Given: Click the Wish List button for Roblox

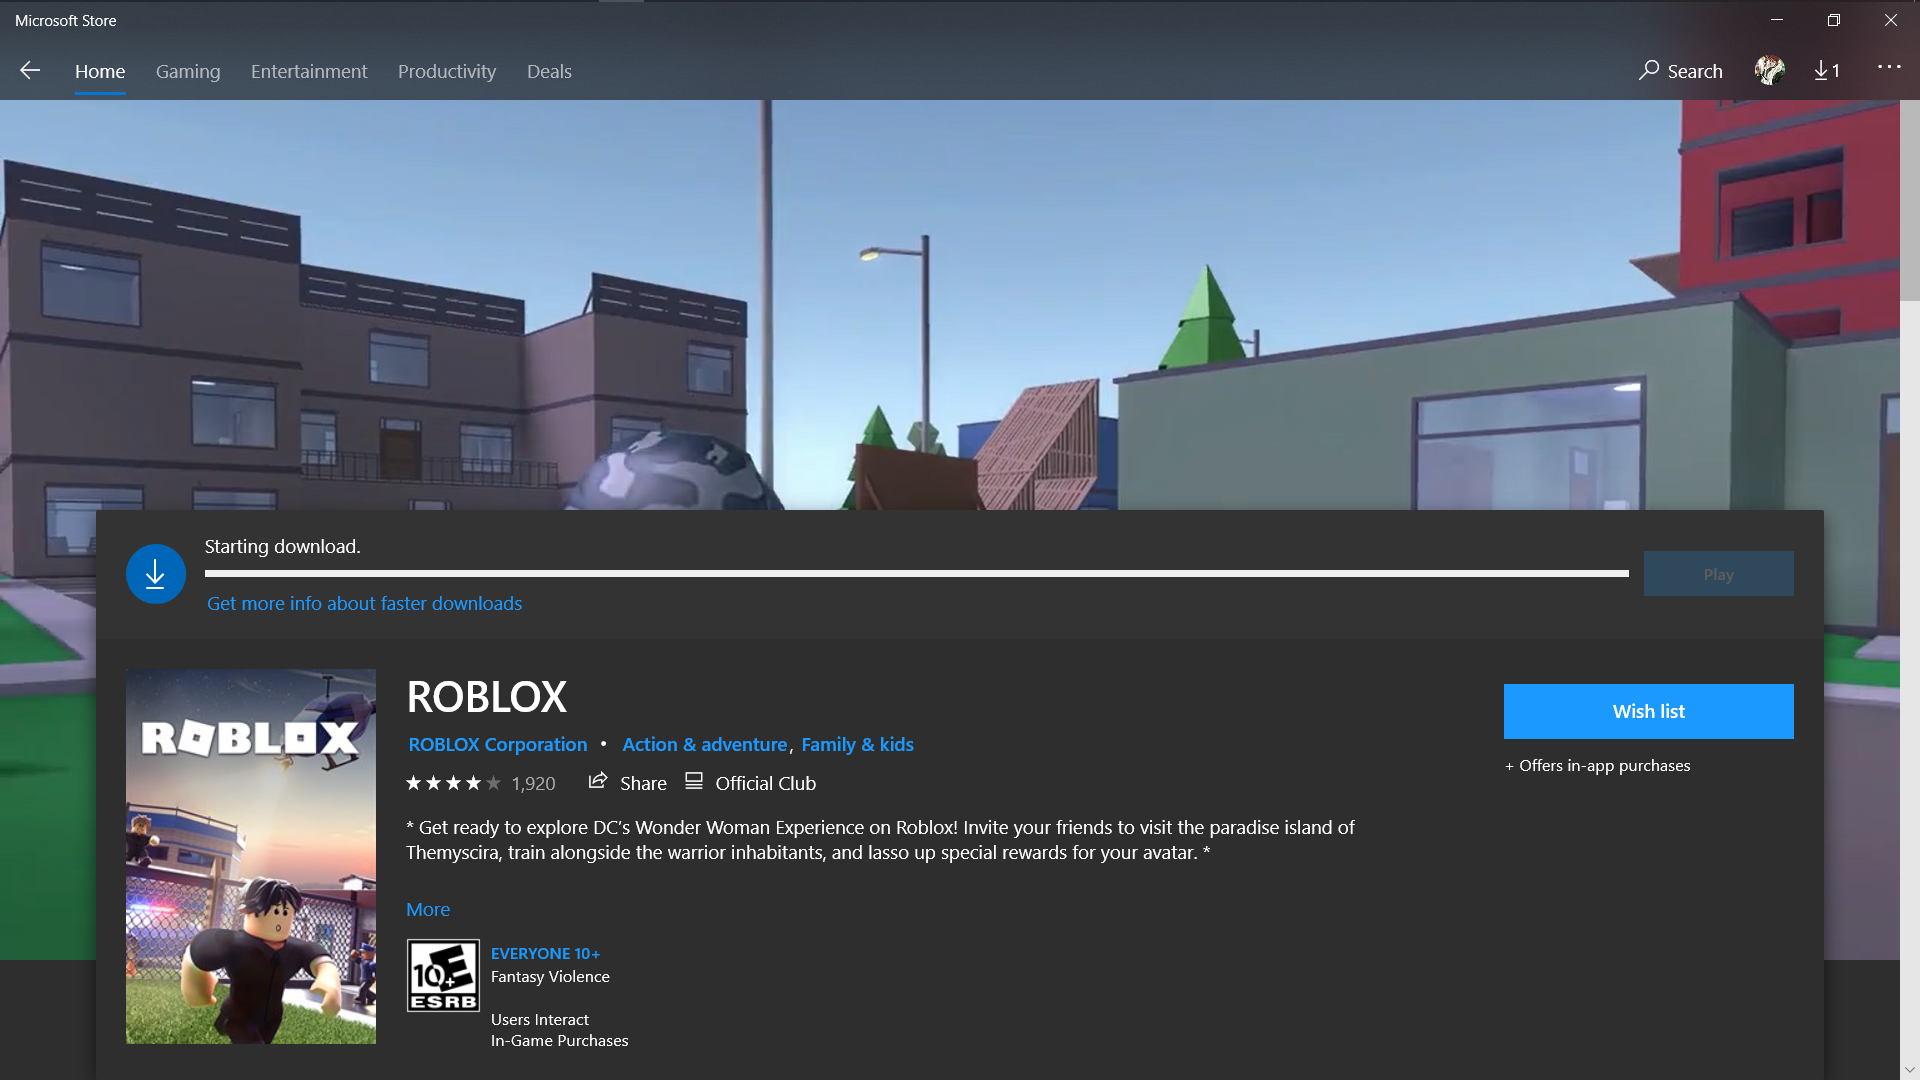Looking at the screenshot, I should click(1648, 711).
